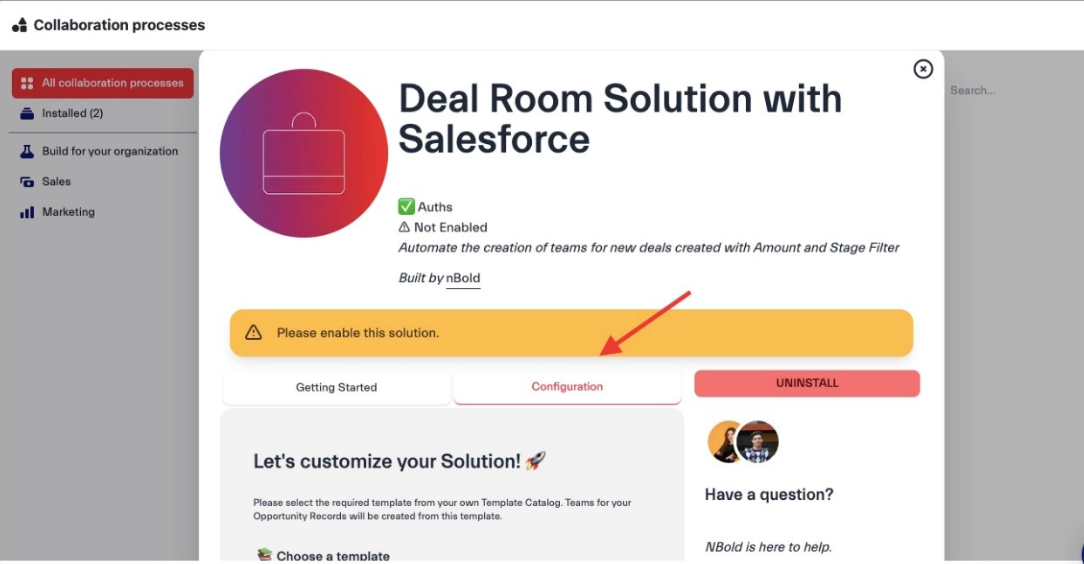Click the Marketing bar chart icon

[27, 213]
